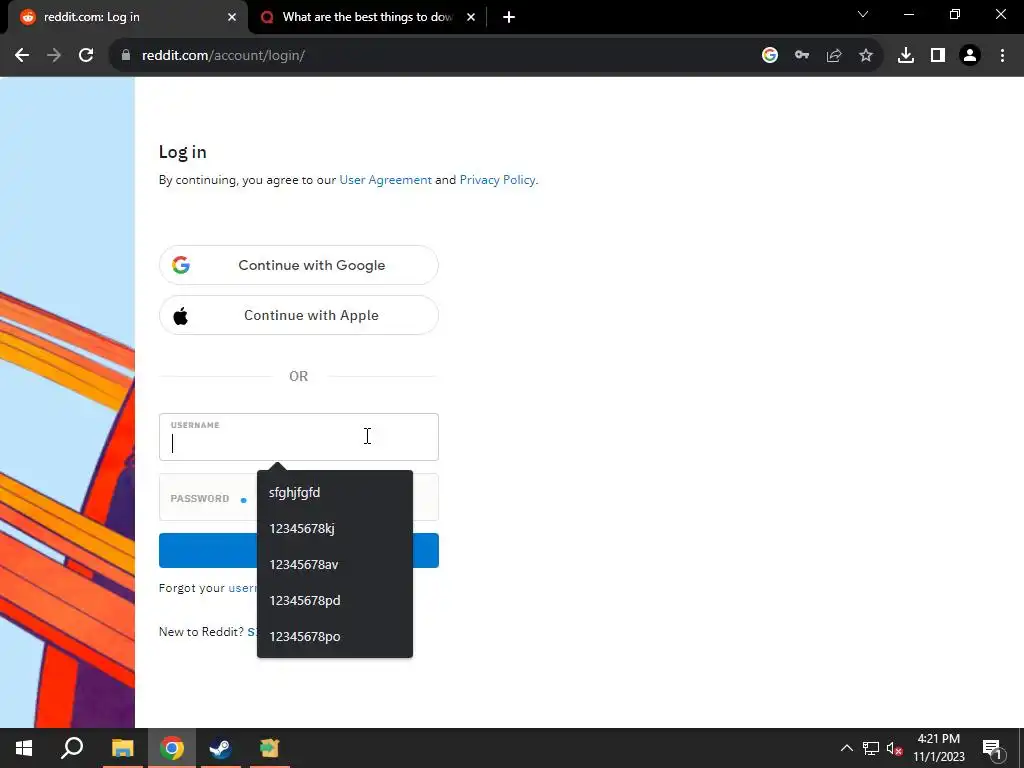This screenshot has height=768, width=1024.
Task: Share this page via the share icon
Action: coord(834,56)
